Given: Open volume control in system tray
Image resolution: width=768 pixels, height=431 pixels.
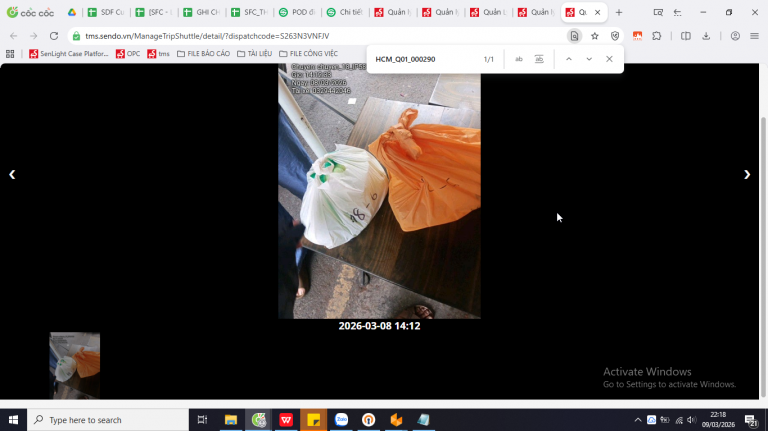Looking at the screenshot, I should 692,420.
